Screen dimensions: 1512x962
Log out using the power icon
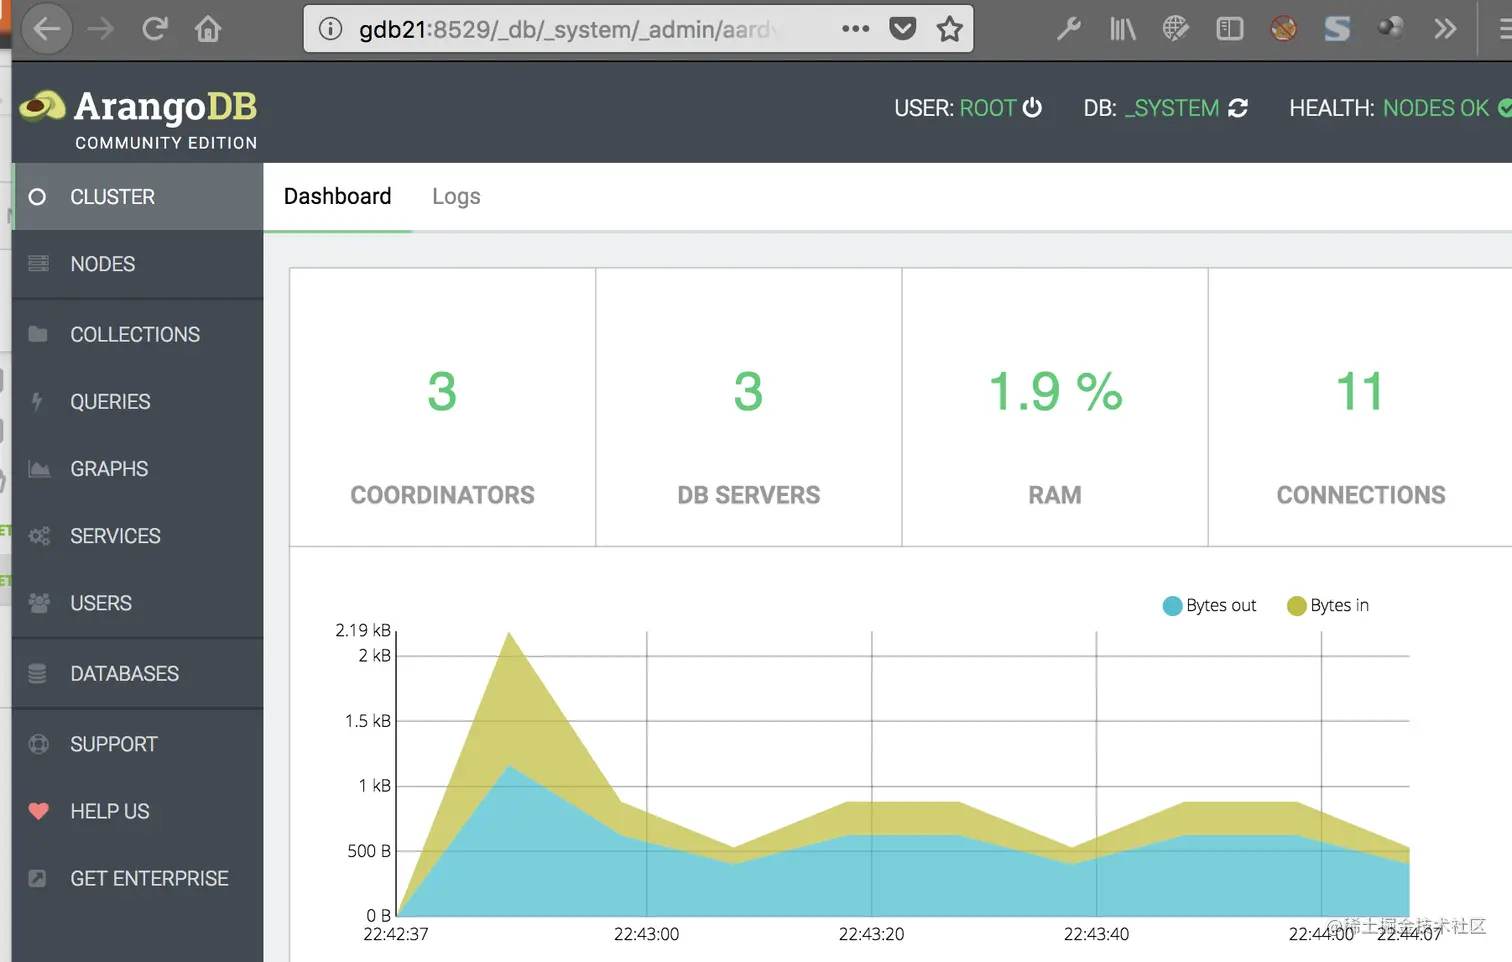click(x=1032, y=107)
